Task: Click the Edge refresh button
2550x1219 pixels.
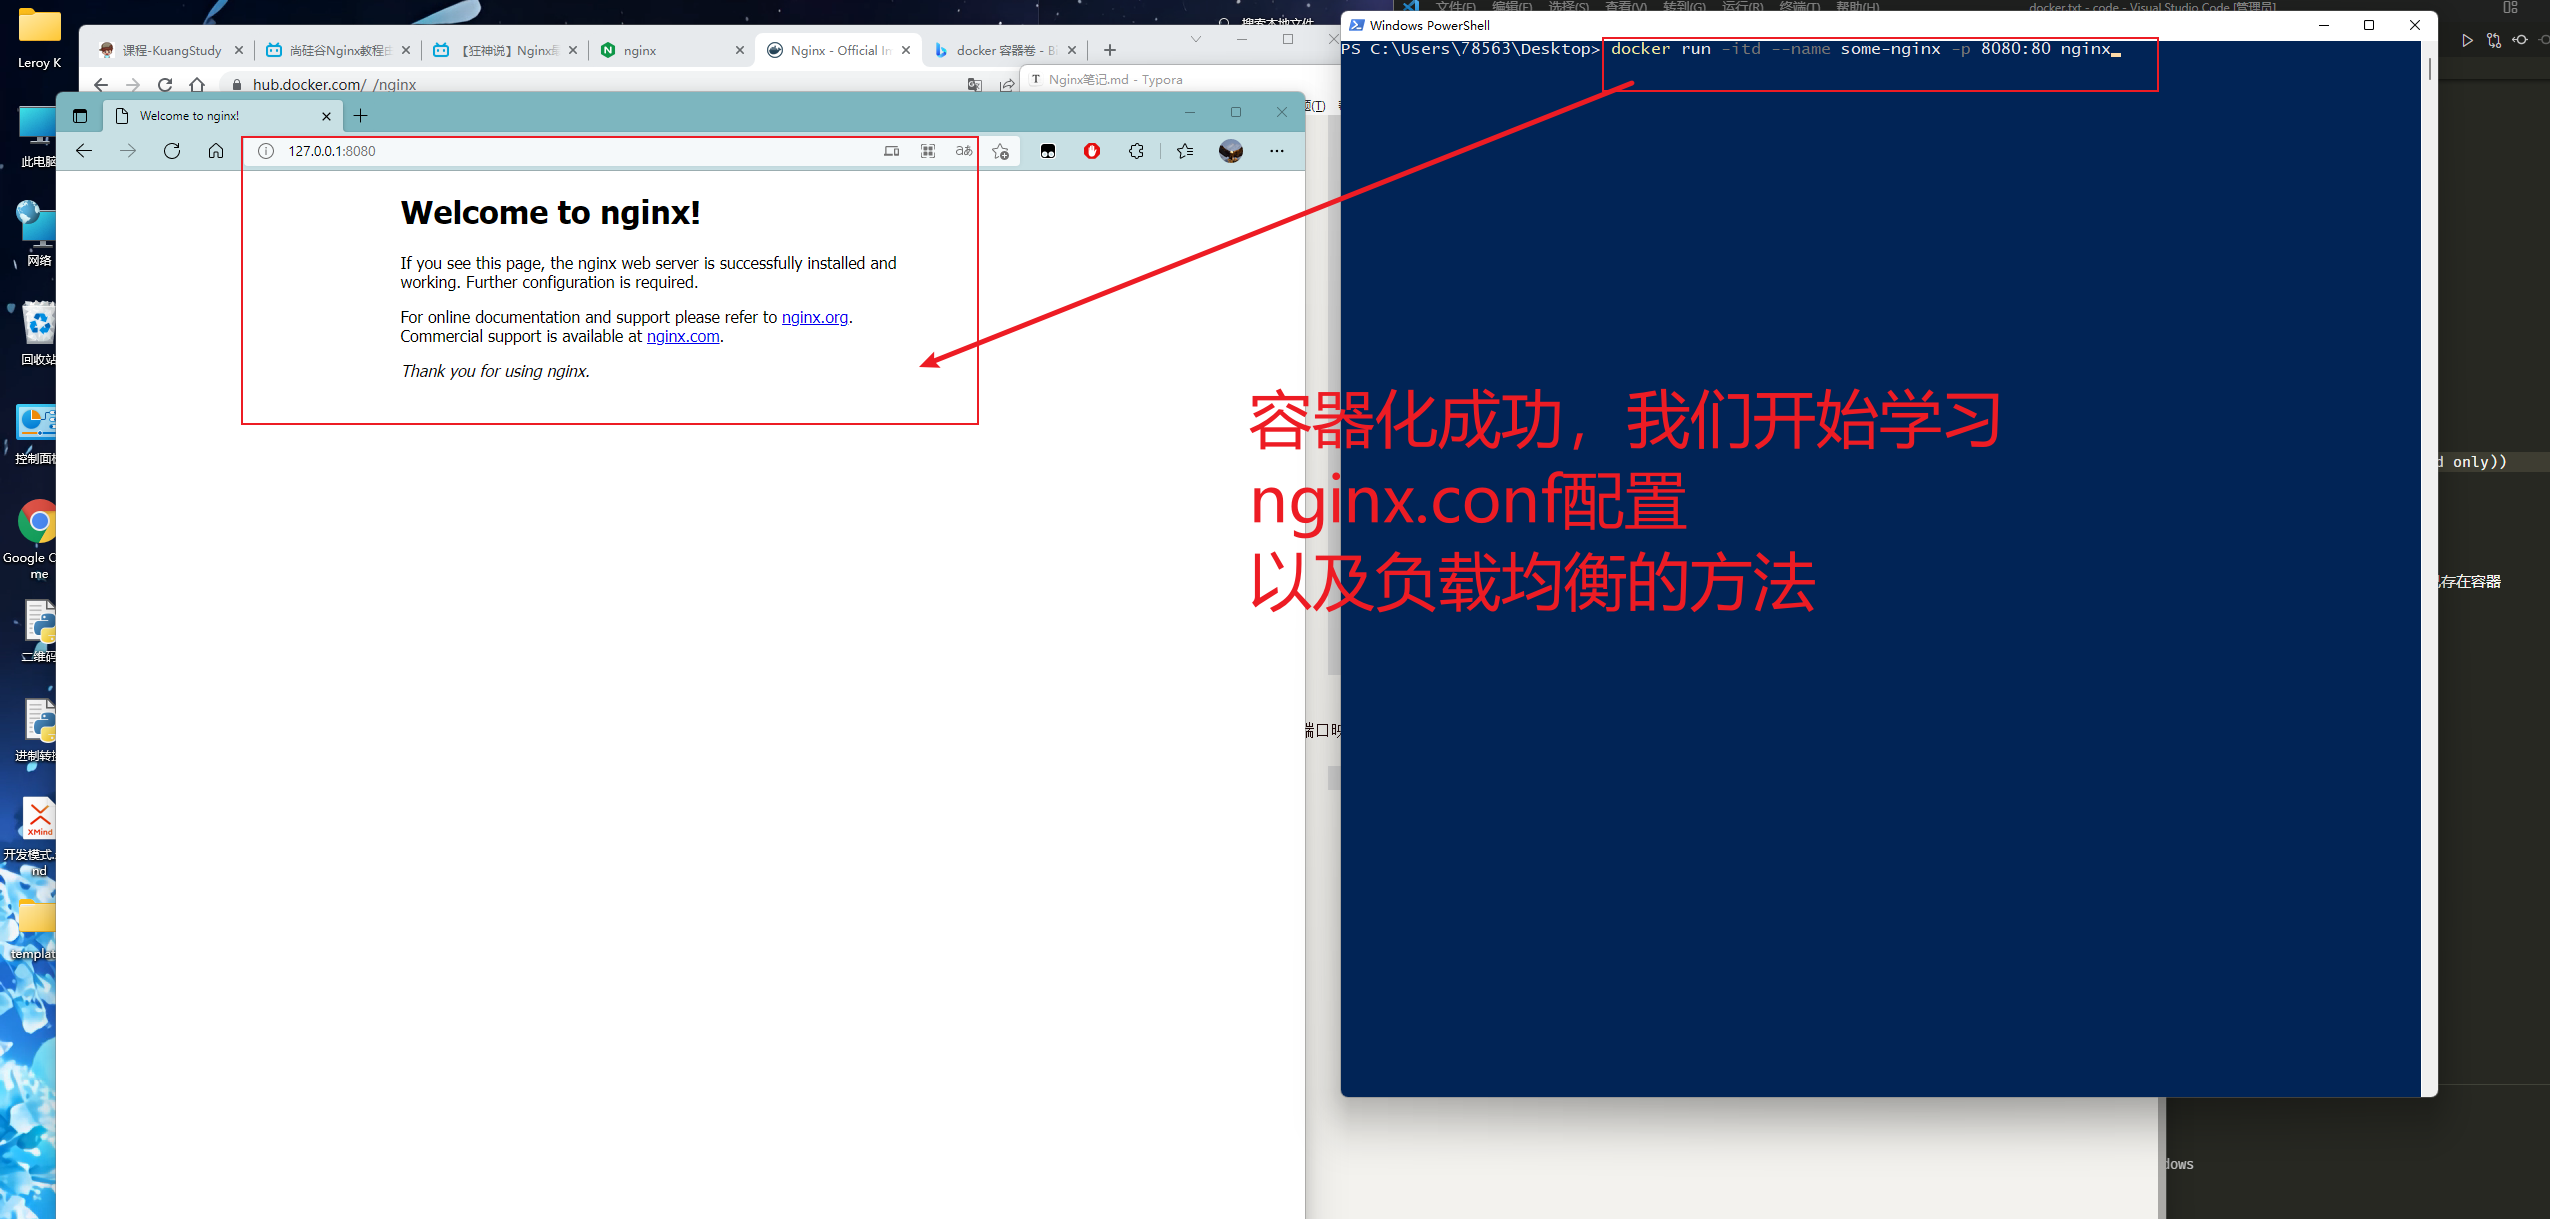Action: click(x=172, y=151)
